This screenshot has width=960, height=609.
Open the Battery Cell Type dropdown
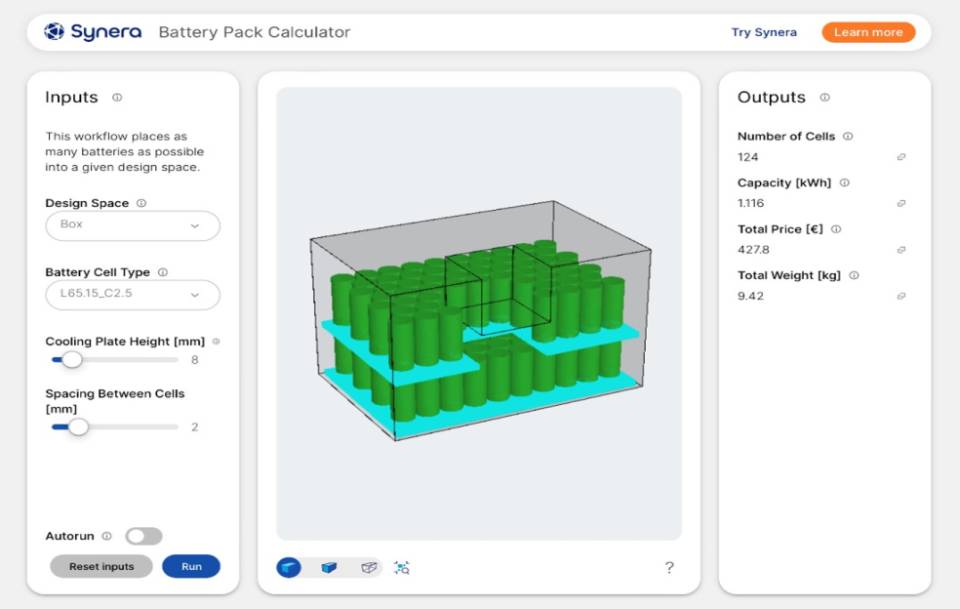pos(133,294)
